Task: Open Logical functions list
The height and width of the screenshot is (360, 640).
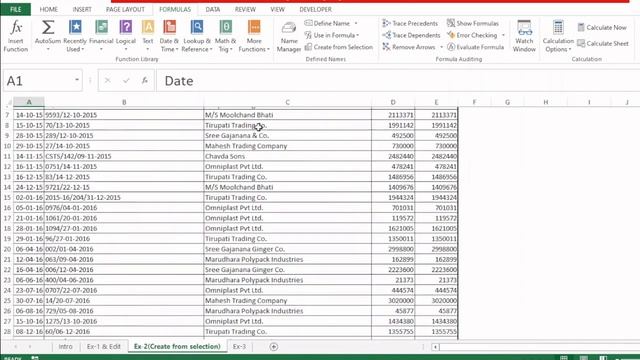Action: click(x=126, y=36)
